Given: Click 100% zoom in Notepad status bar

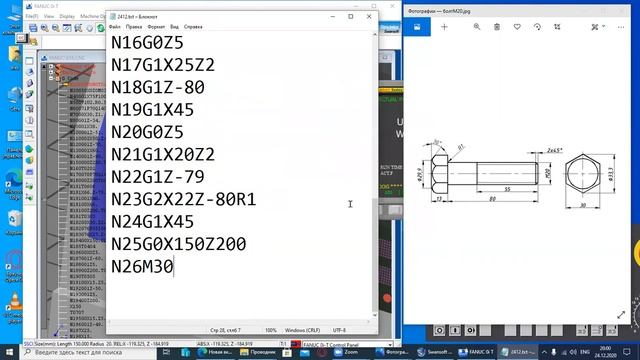Looking at the screenshot, I should click(x=271, y=330).
